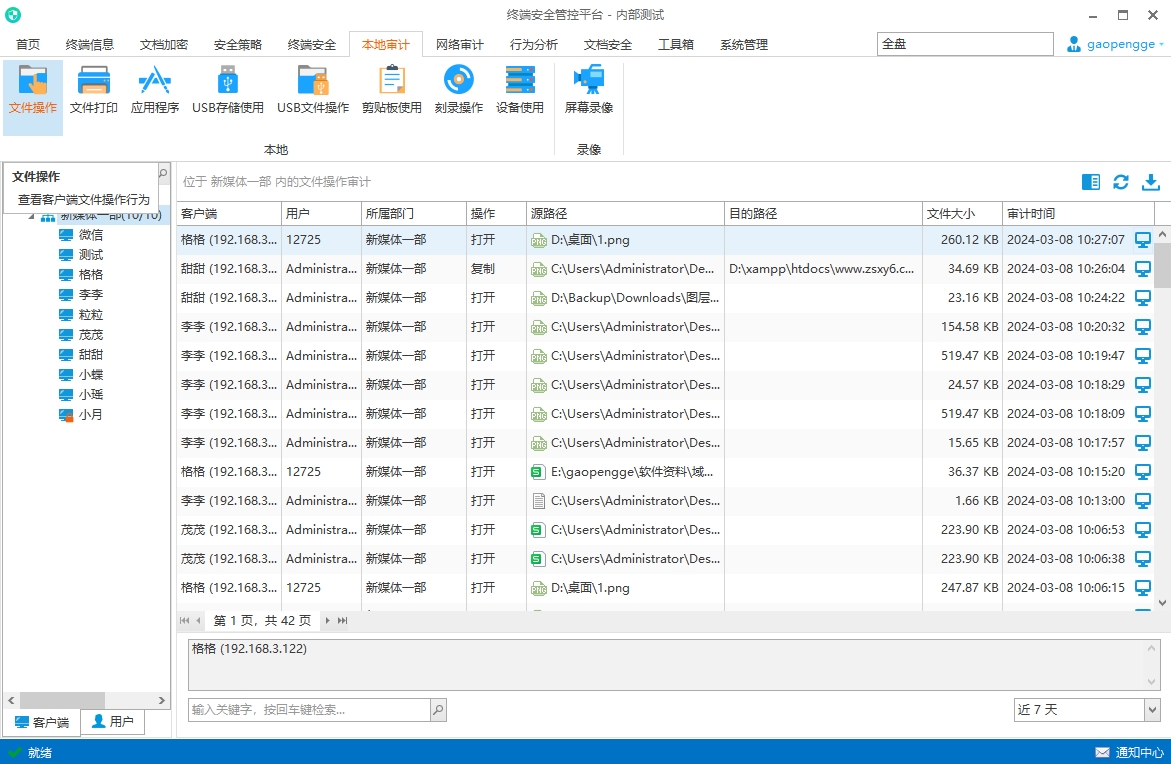This screenshot has height=764, width=1171.
Task: Open the USB文件操作 audit icon
Action: pyautogui.click(x=313, y=90)
